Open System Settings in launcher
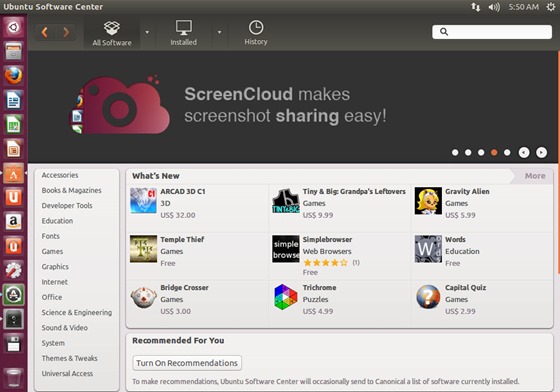Screen dimensions: 560x392 point(14,270)
